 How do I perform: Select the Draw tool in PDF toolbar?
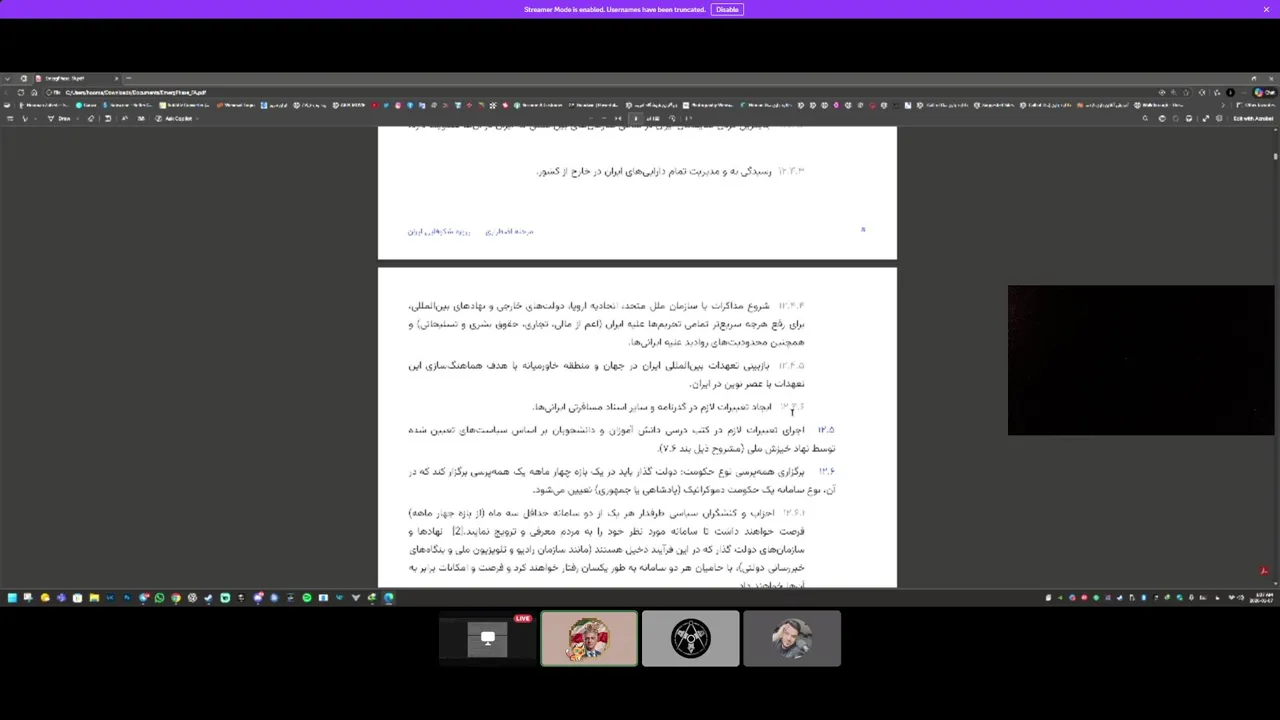point(59,118)
